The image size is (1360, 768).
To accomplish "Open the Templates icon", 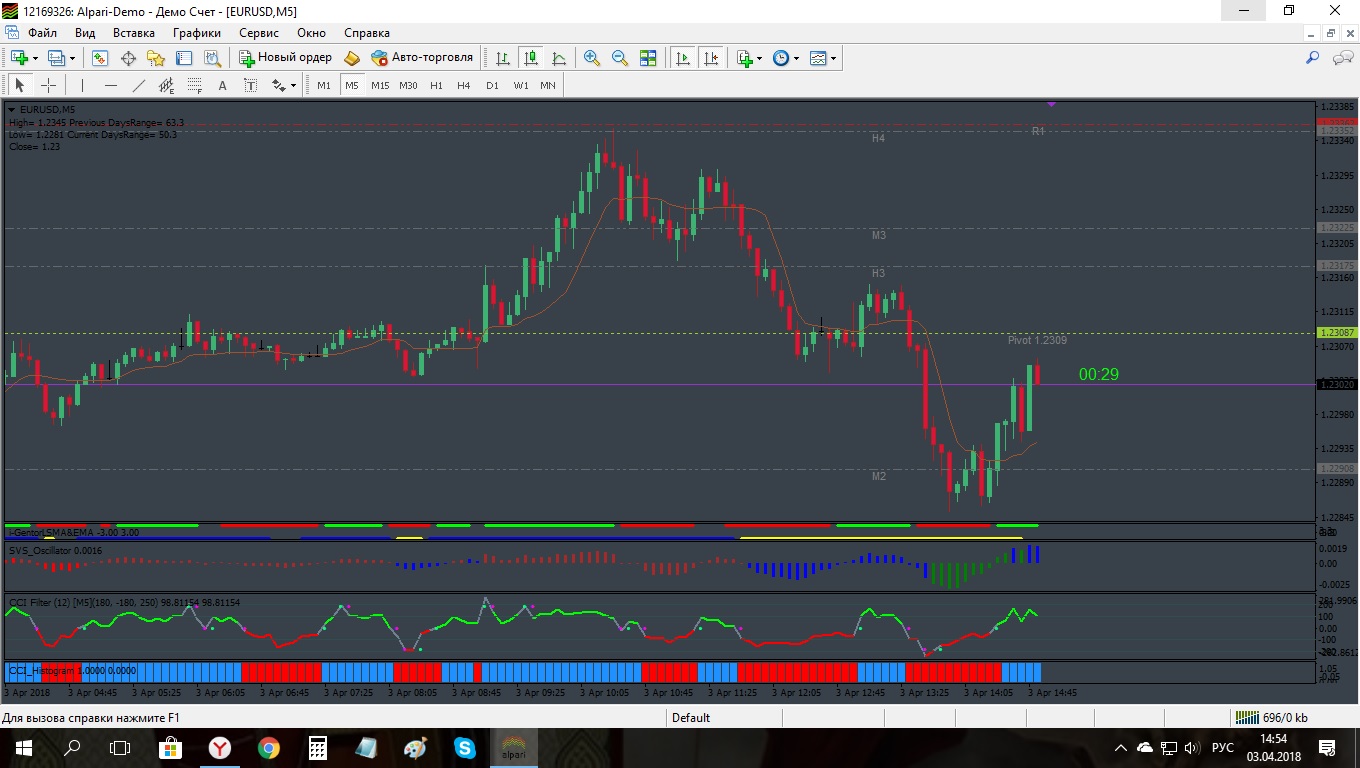I will [x=818, y=58].
